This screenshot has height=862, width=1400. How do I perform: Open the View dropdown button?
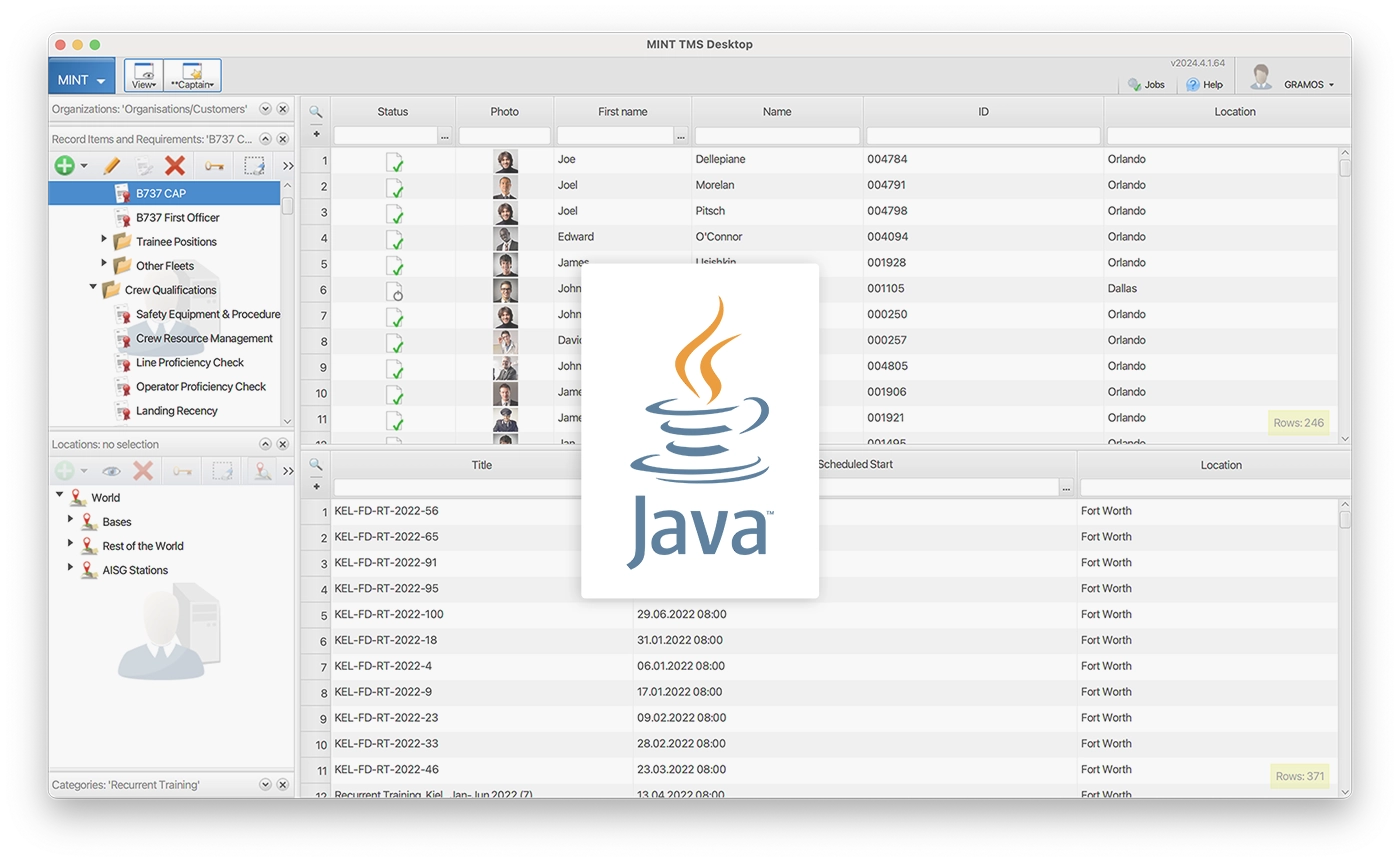click(144, 76)
